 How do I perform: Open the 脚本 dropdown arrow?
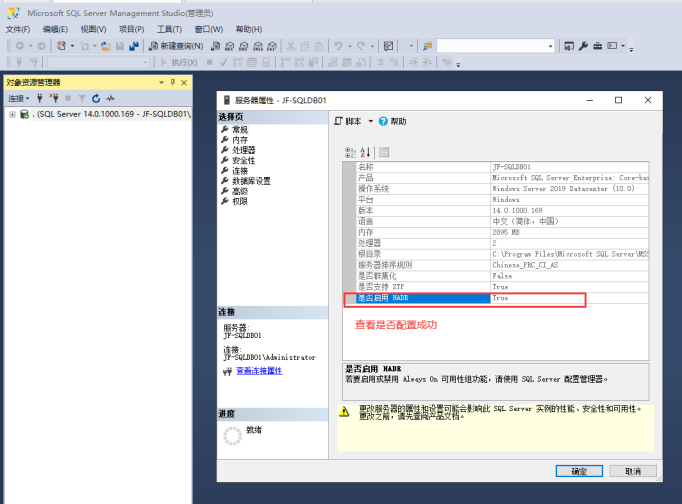click(x=371, y=121)
